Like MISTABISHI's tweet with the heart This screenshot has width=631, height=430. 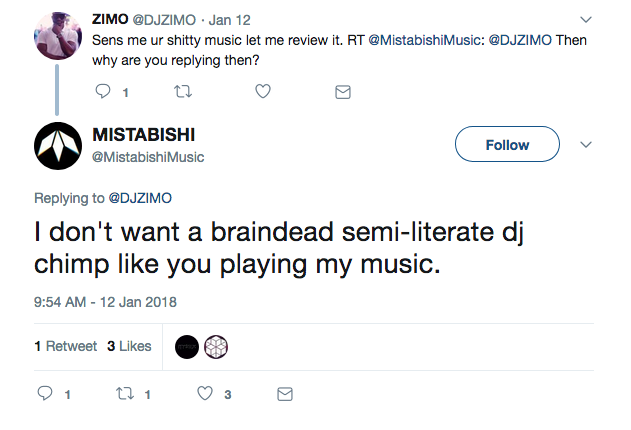[206, 395]
